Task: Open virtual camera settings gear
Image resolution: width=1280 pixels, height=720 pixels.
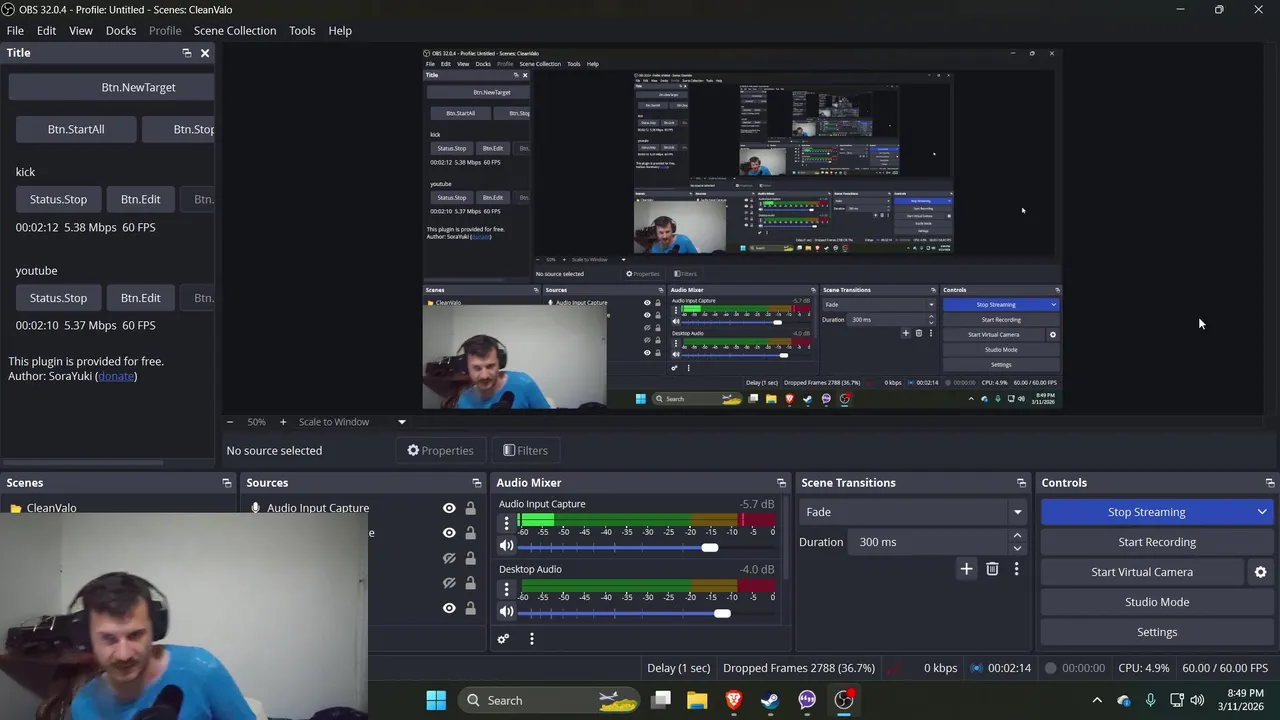Action: [x=1260, y=572]
